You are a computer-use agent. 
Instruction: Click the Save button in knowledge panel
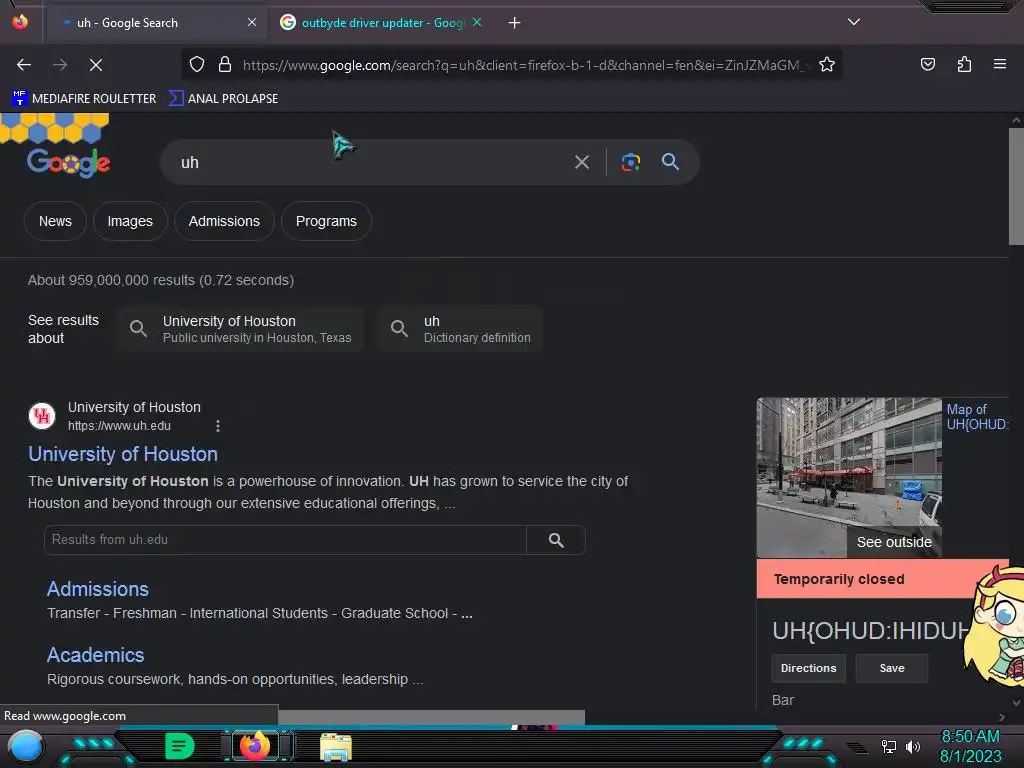pyautogui.click(x=891, y=668)
